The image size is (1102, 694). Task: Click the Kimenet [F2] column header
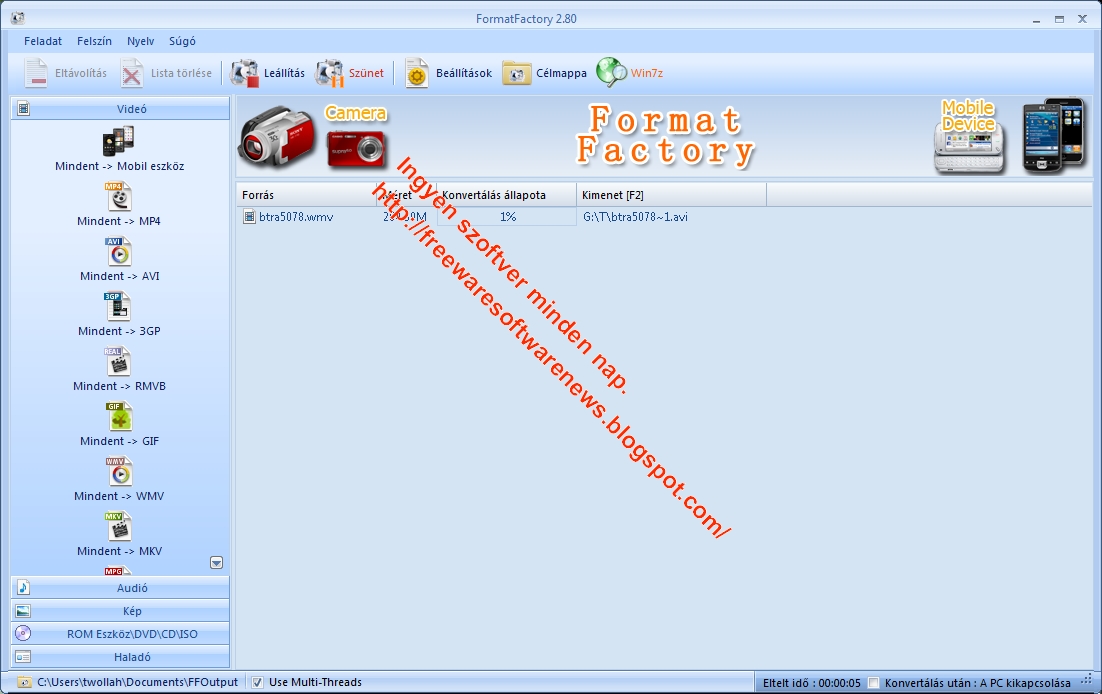click(671, 195)
